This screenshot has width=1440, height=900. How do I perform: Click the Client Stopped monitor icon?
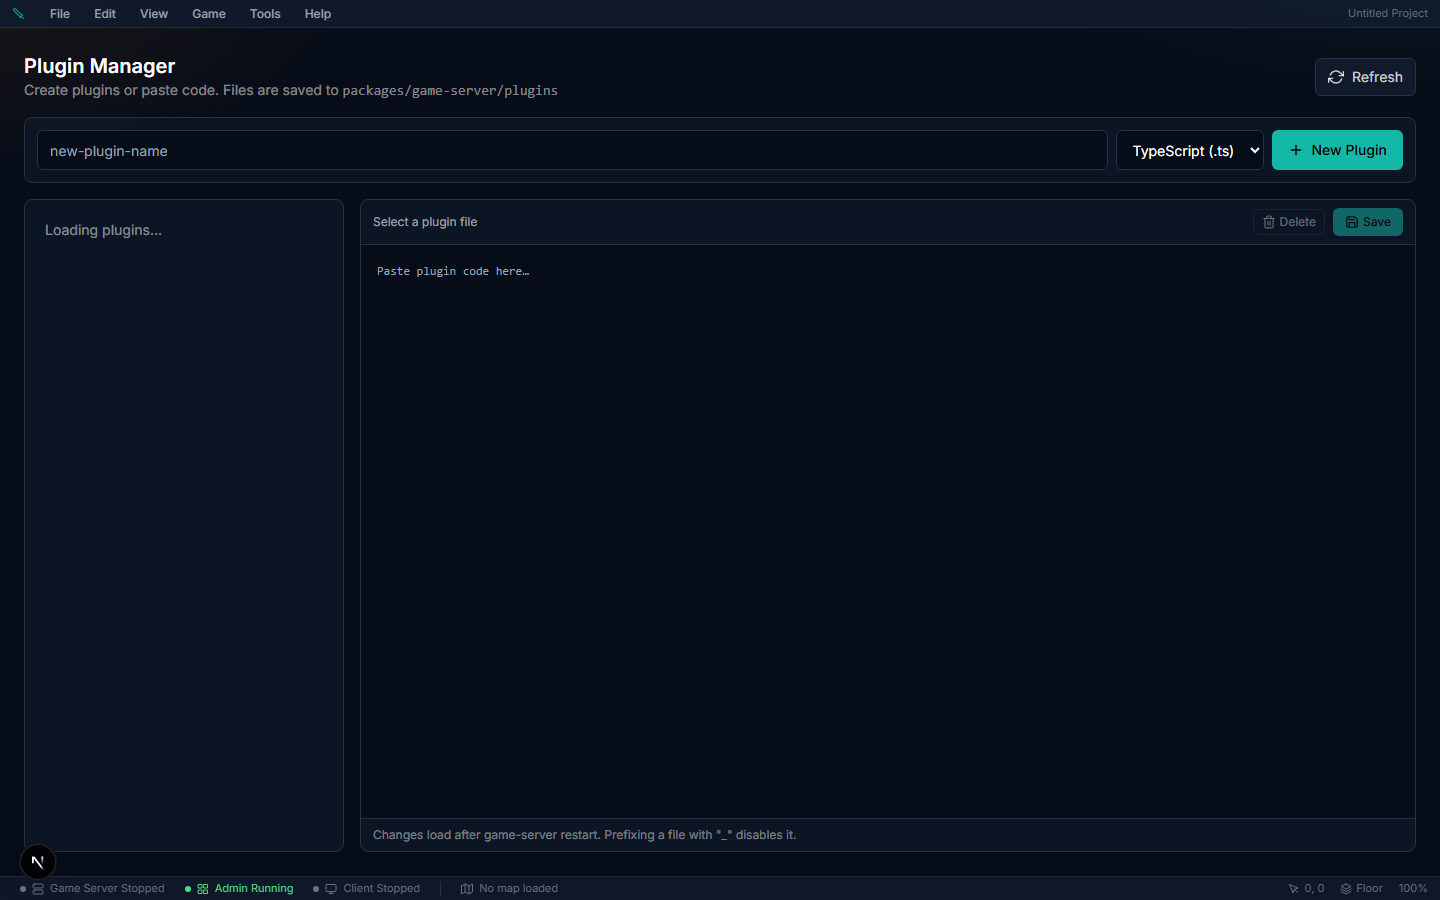(331, 888)
